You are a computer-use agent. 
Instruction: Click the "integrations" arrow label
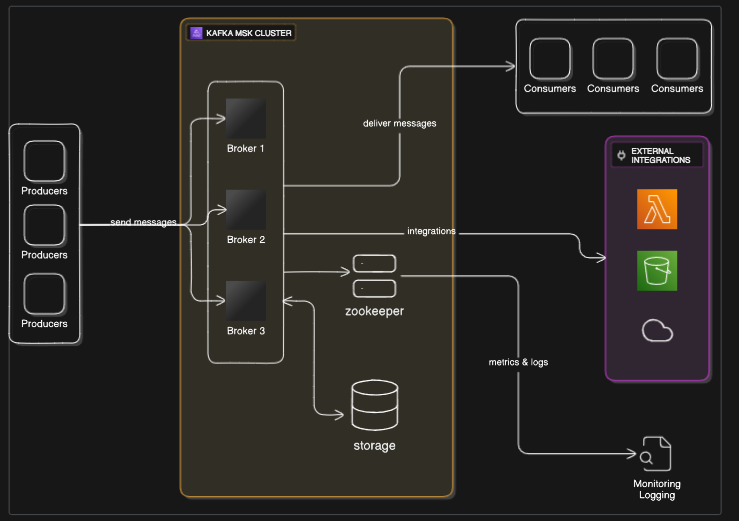tap(431, 231)
